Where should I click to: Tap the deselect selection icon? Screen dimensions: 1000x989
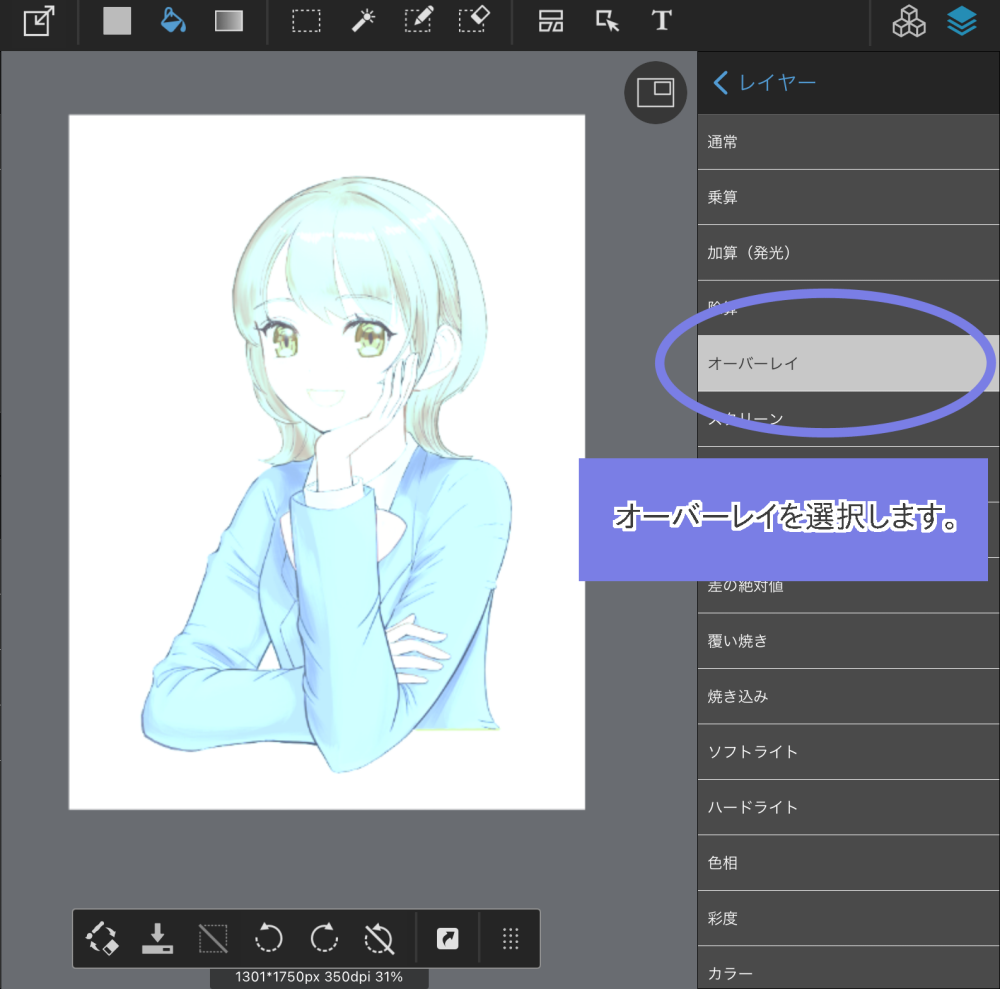213,939
